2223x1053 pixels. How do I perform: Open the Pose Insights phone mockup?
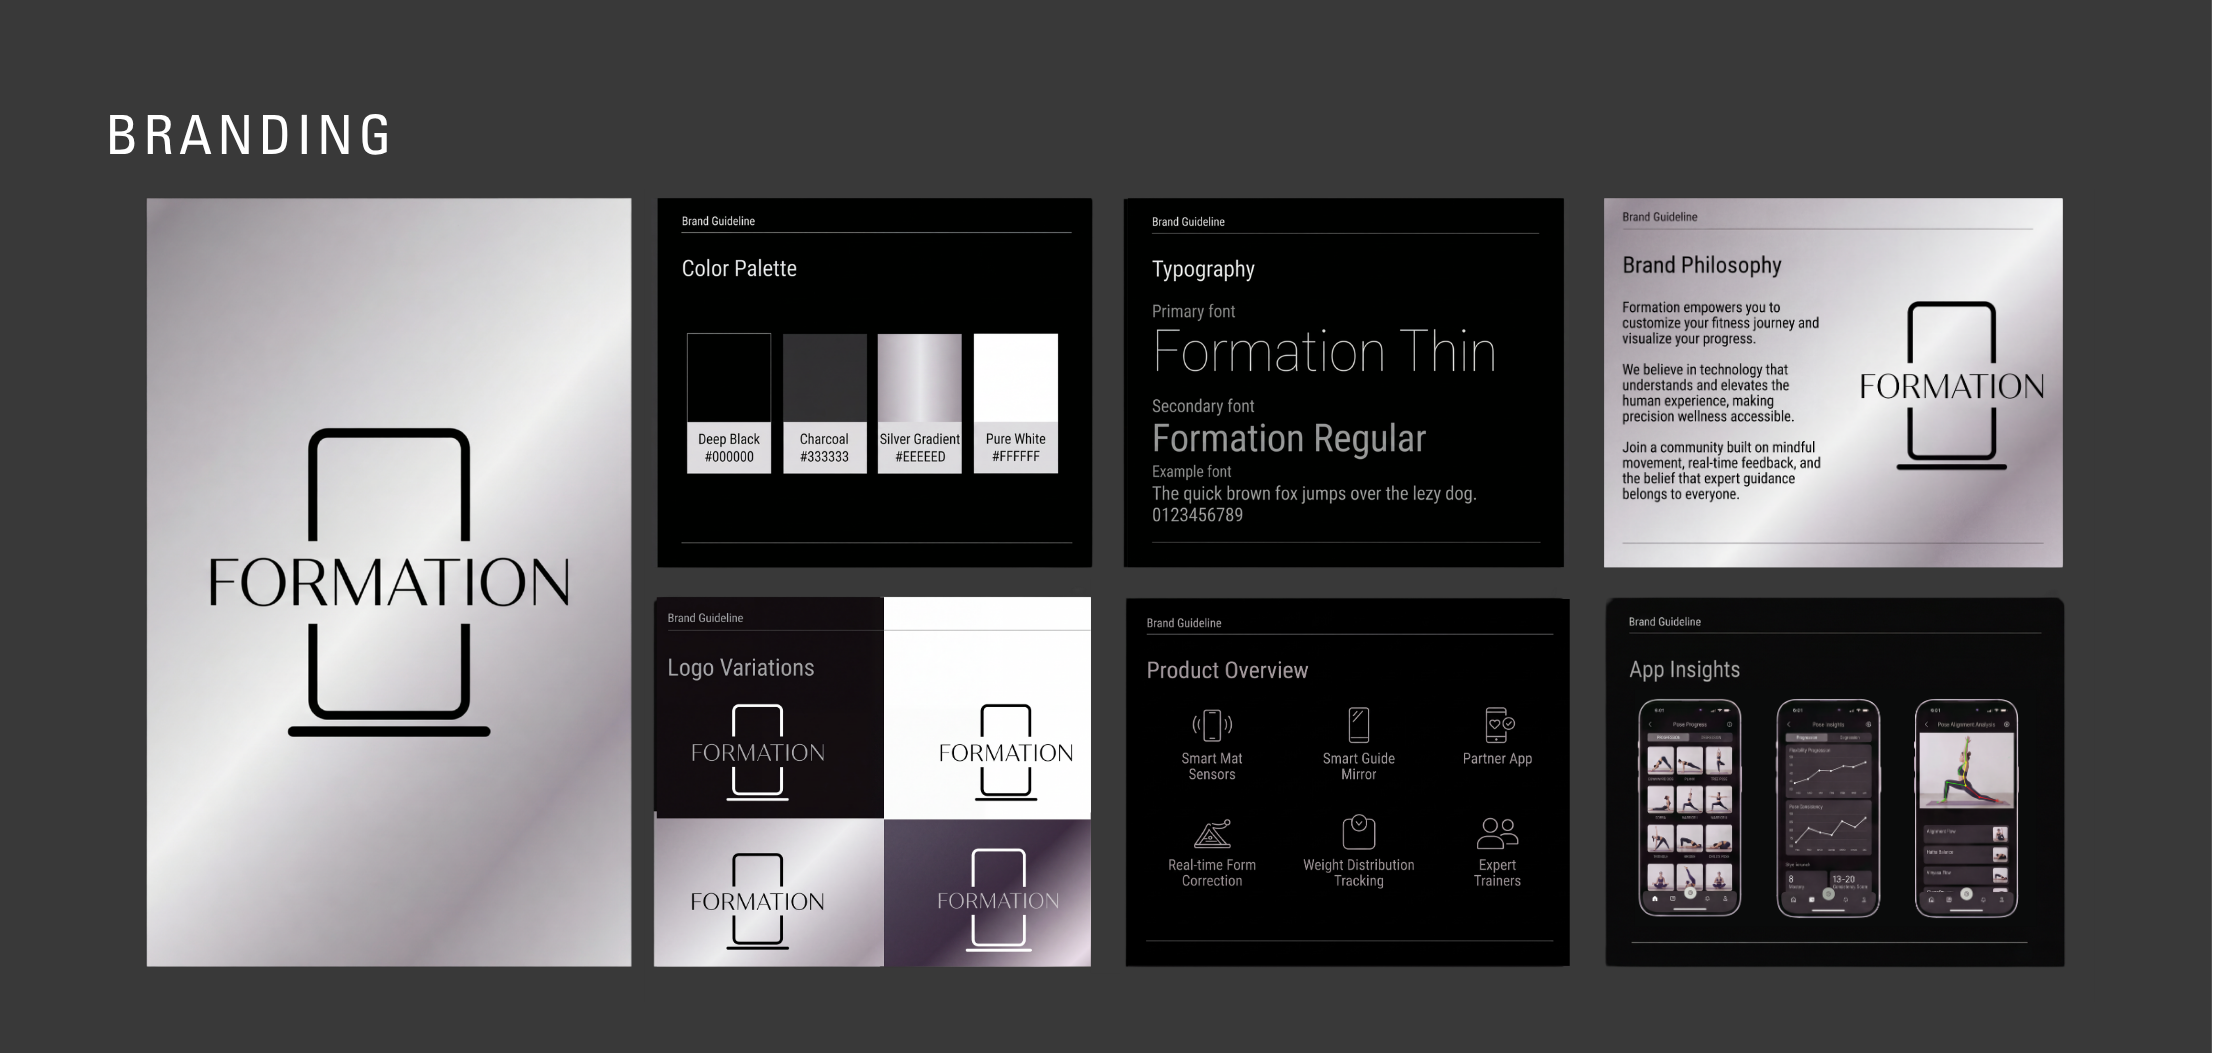tap(1828, 808)
